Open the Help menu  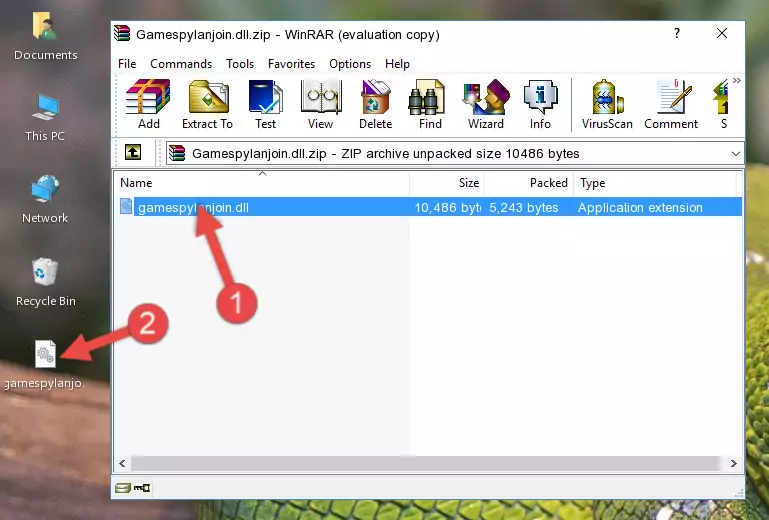tap(397, 64)
